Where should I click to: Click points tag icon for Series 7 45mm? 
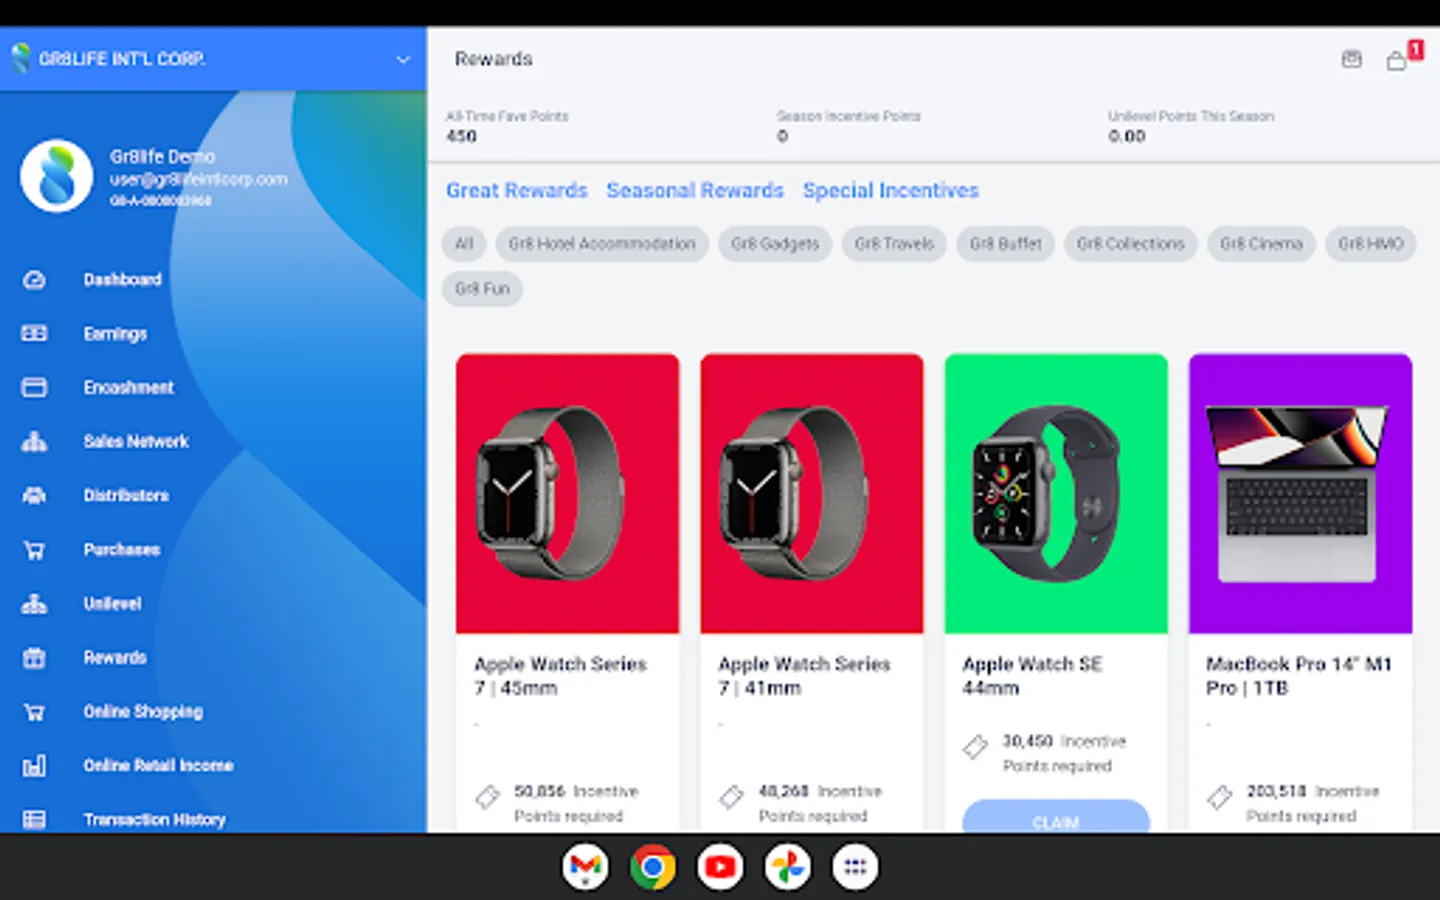pos(487,797)
